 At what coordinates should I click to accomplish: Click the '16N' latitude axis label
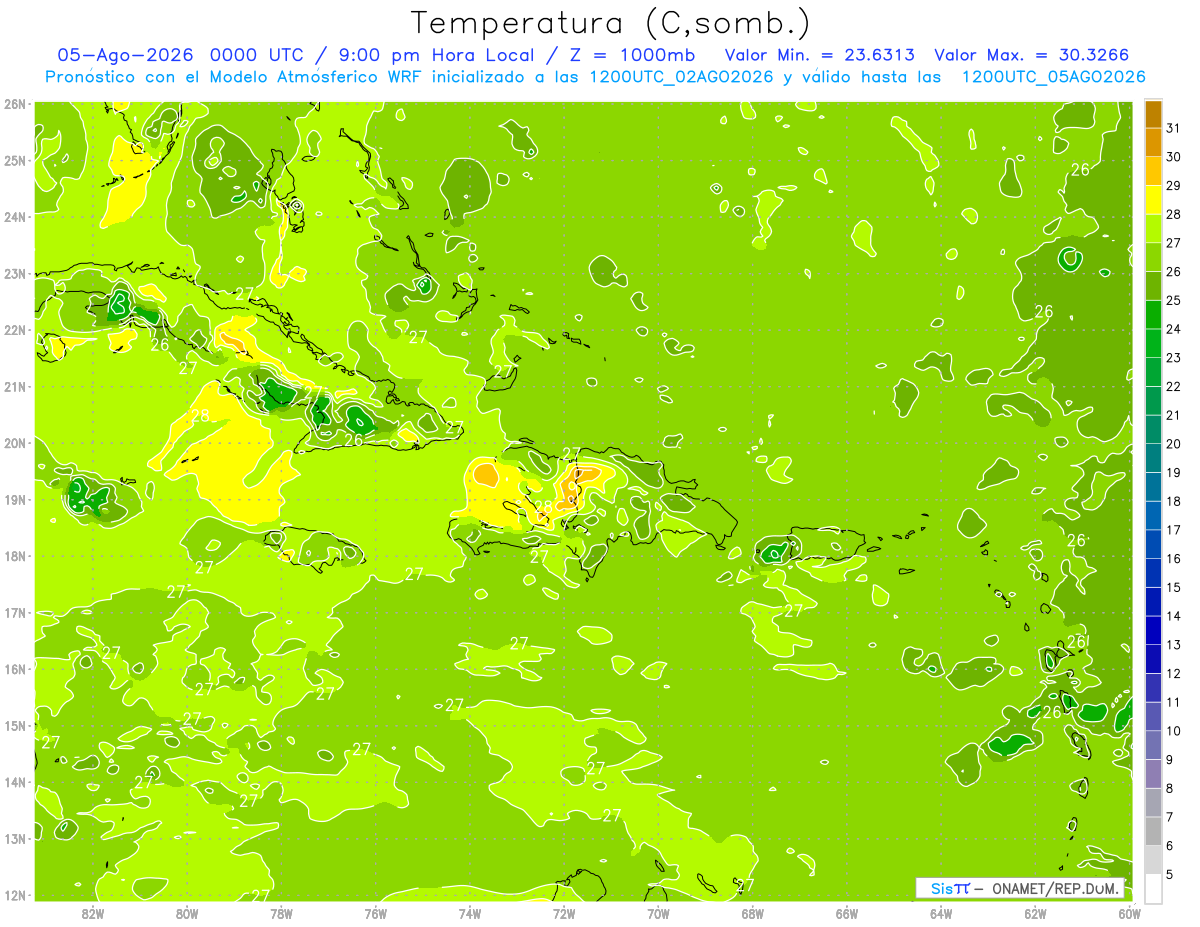click(15, 669)
